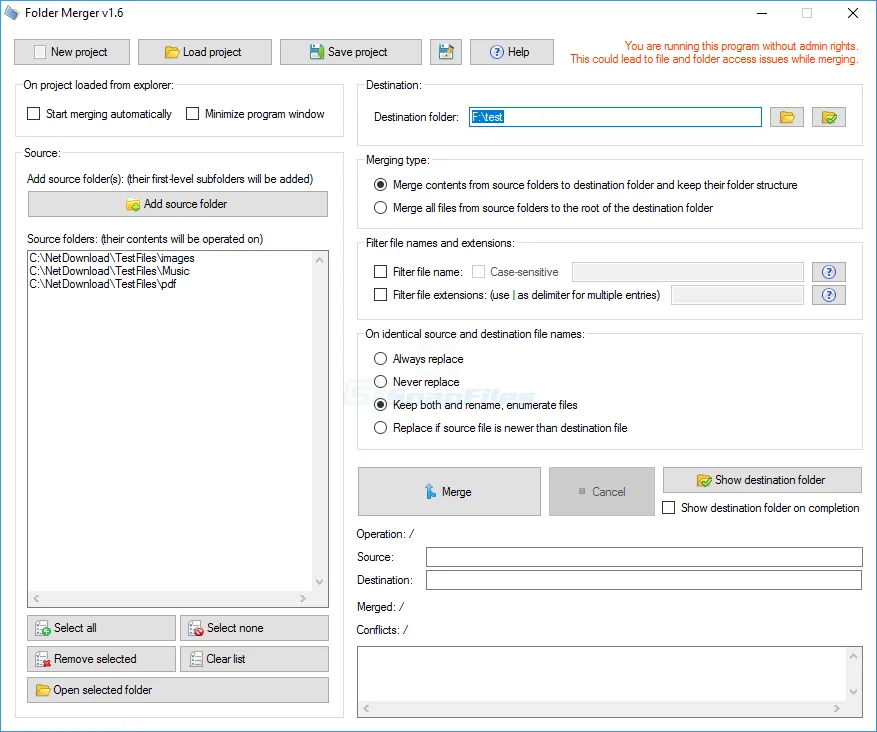Close the Folder Merger window
The image size is (877, 732).
click(x=852, y=13)
